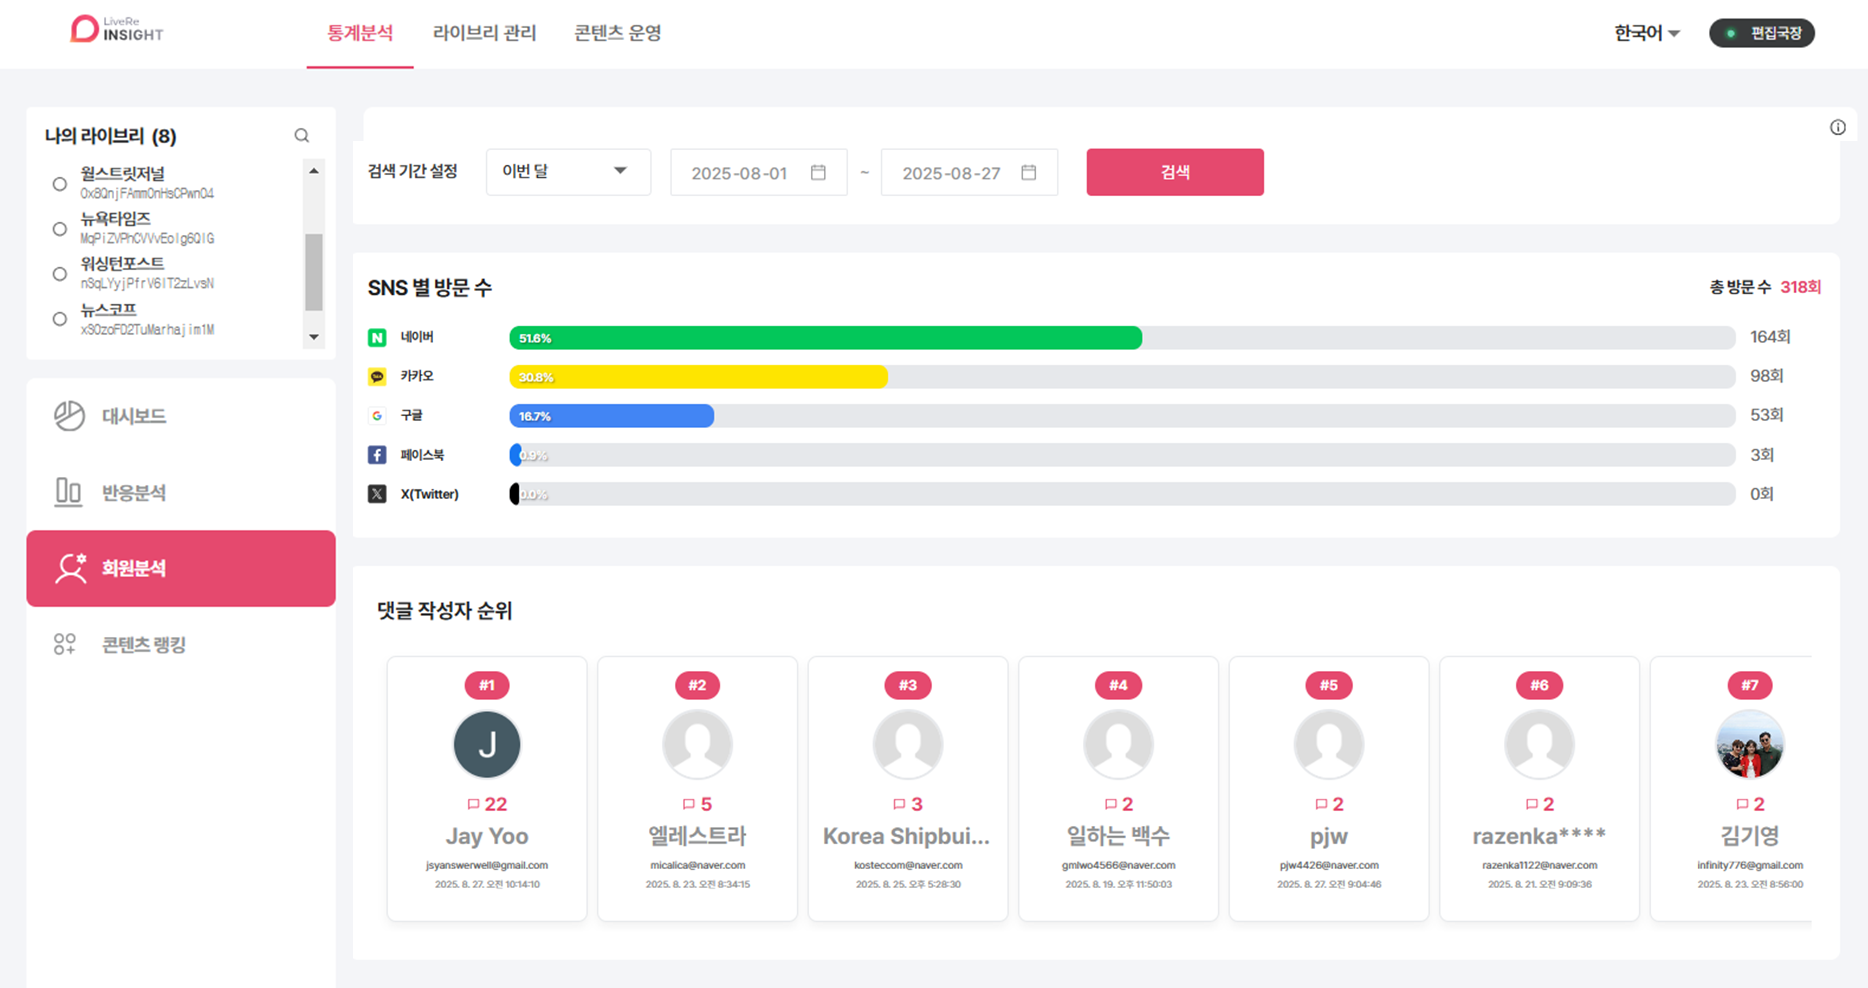The width and height of the screenshot is (1868, 988).
Task: Click the 53회 Google visit count
Action: coord(1767,415)
